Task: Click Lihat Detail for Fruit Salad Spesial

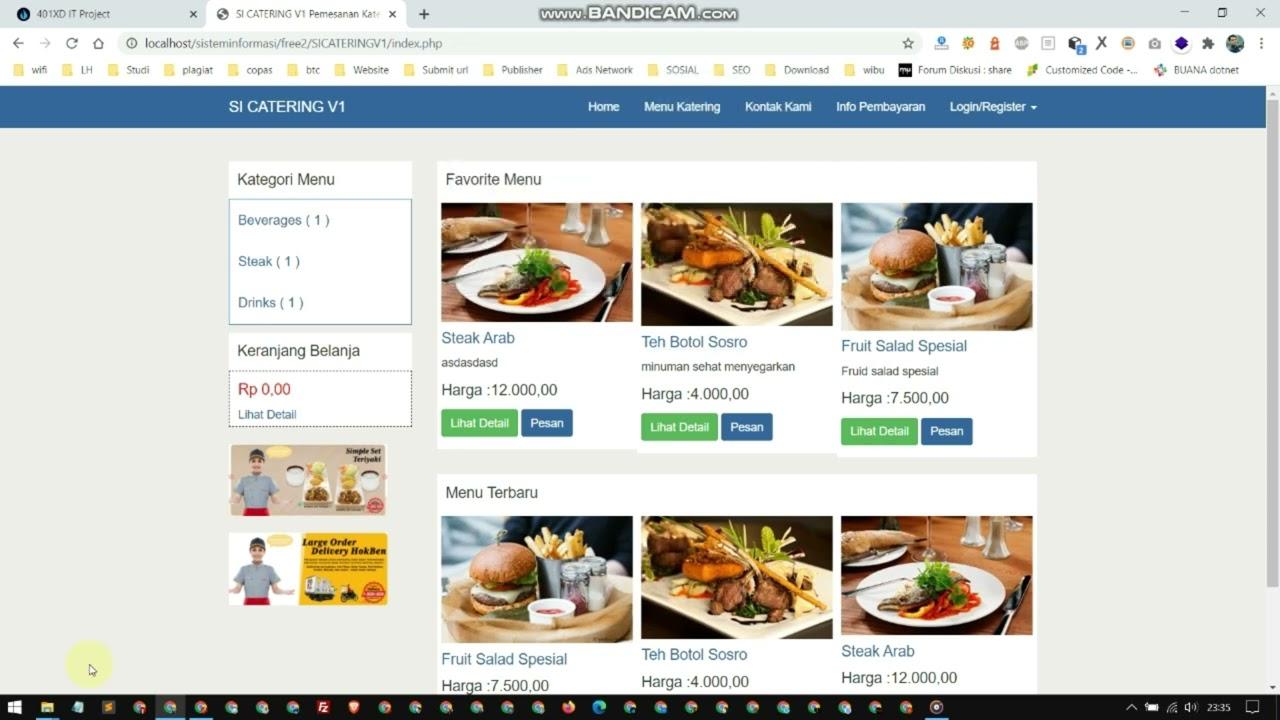Action: (879, 431)
